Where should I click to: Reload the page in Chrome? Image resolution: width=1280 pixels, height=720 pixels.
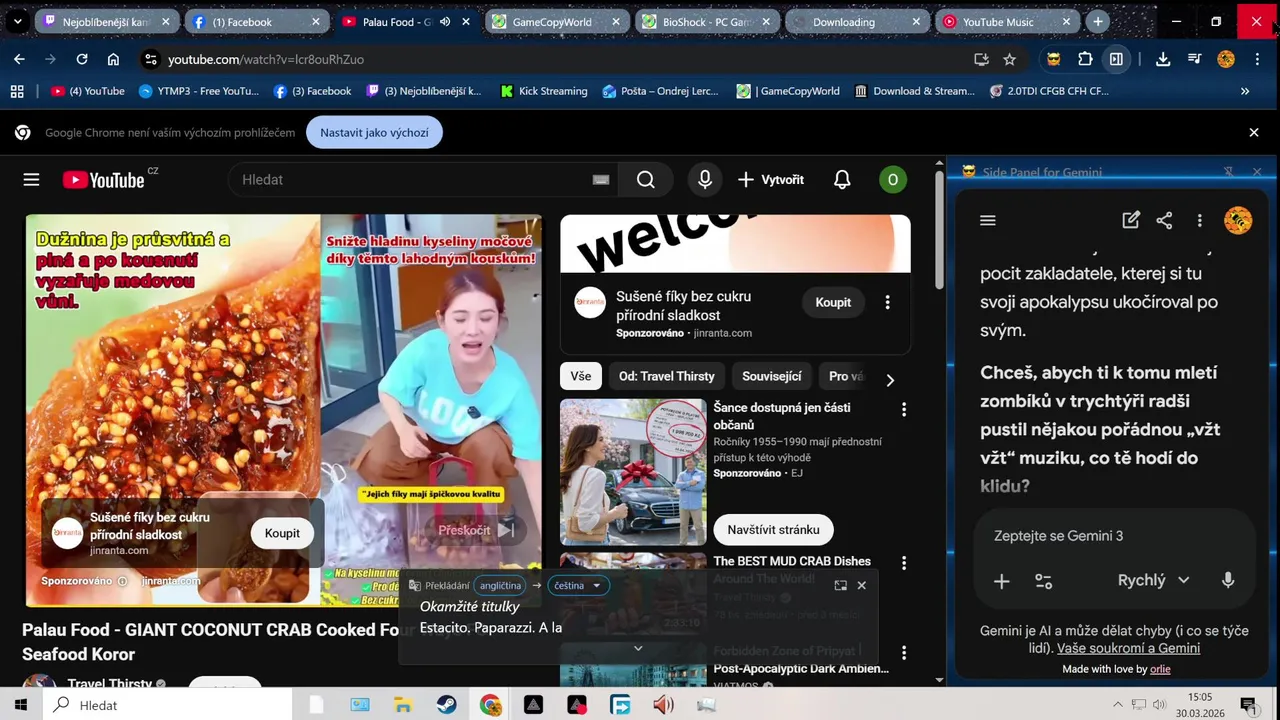pyautogui.click(x=82, y=59)
